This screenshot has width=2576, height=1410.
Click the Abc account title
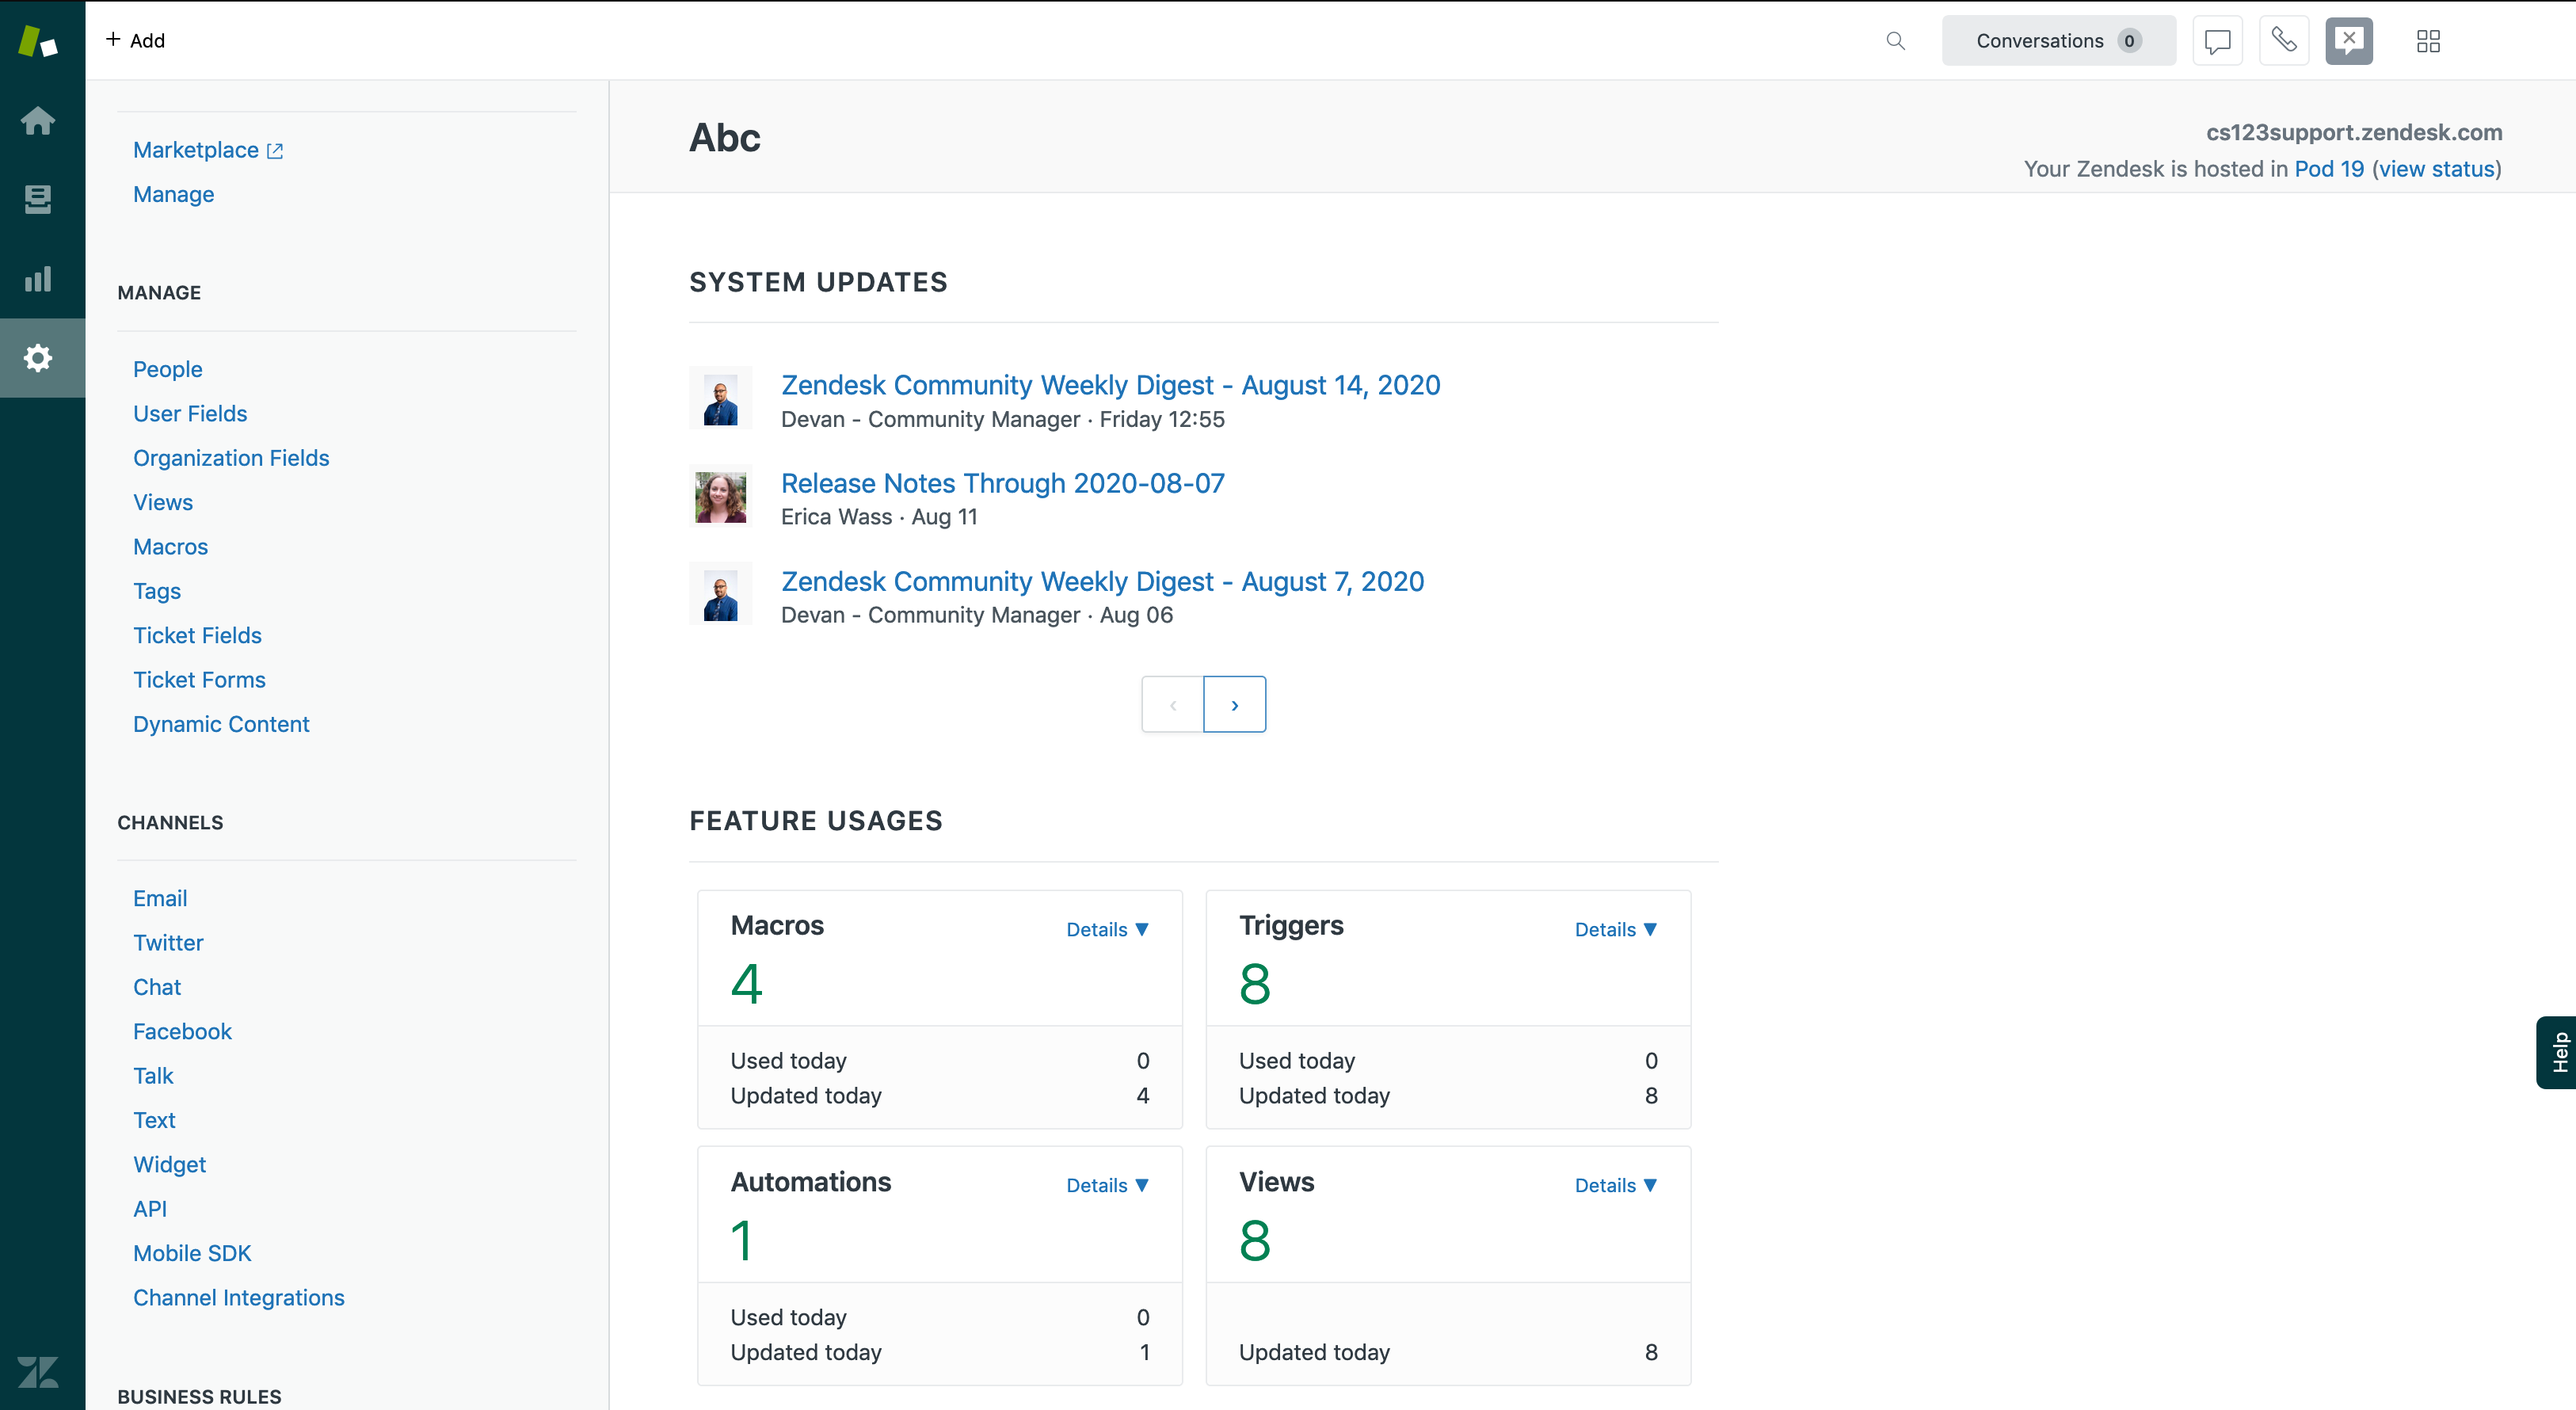tap(724, 137)
